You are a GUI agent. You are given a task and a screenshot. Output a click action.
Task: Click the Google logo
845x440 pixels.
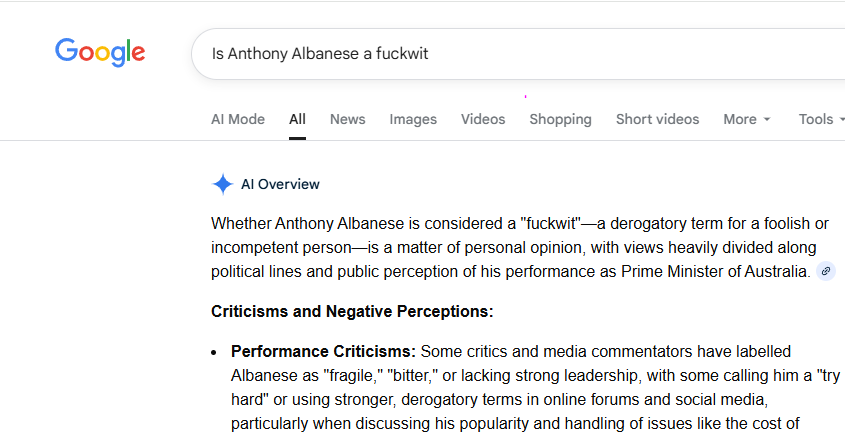[x=100, y=52]
